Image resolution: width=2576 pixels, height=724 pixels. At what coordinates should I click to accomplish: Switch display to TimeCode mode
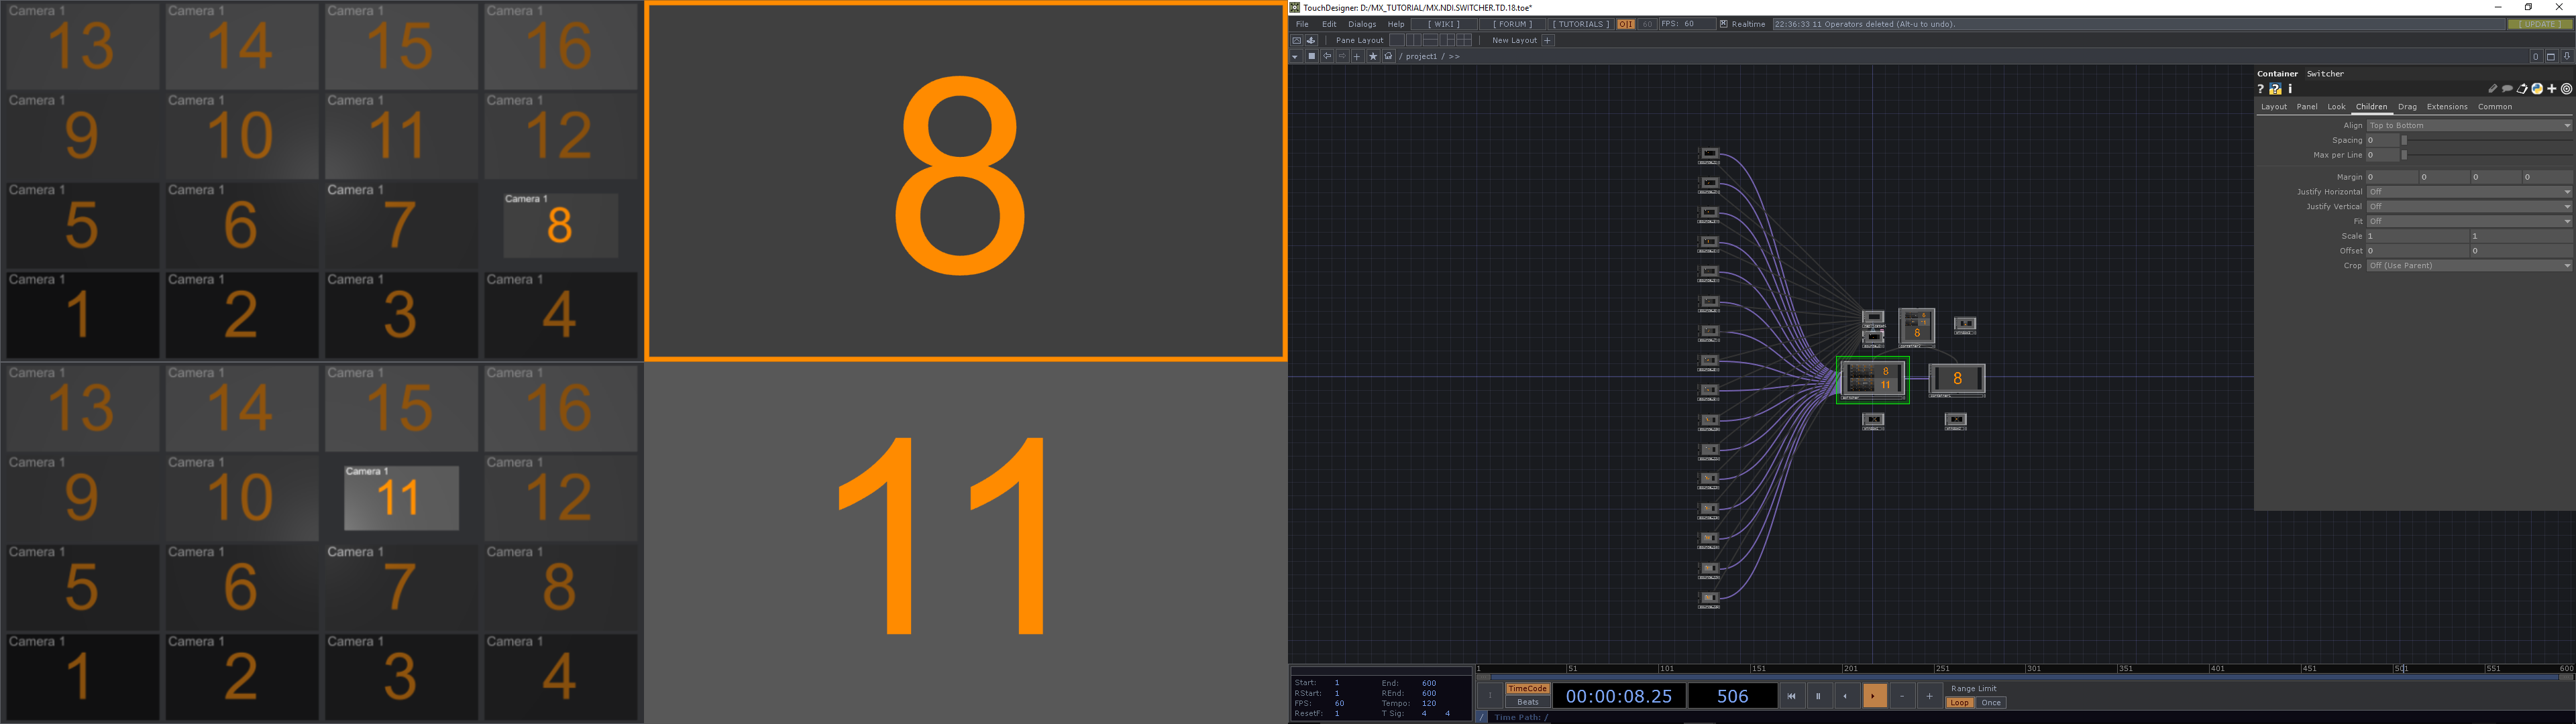coord(1528,688)
